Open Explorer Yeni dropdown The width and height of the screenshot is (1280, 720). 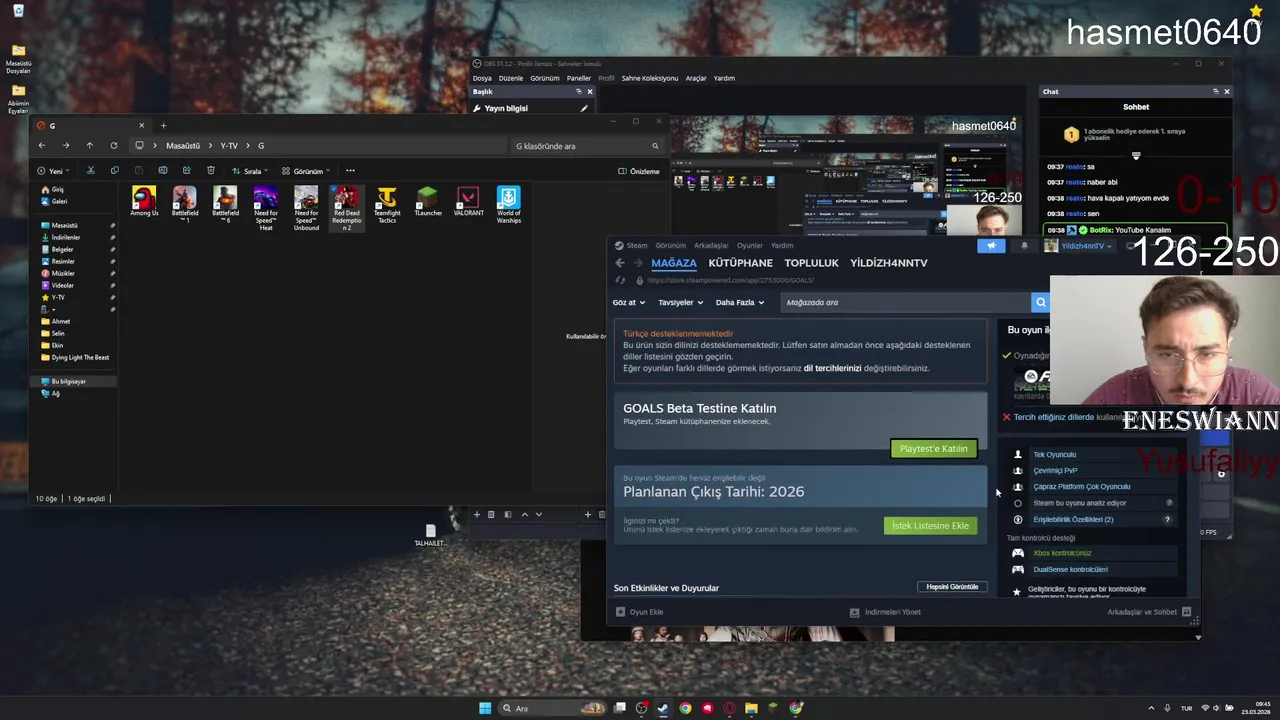53,171
